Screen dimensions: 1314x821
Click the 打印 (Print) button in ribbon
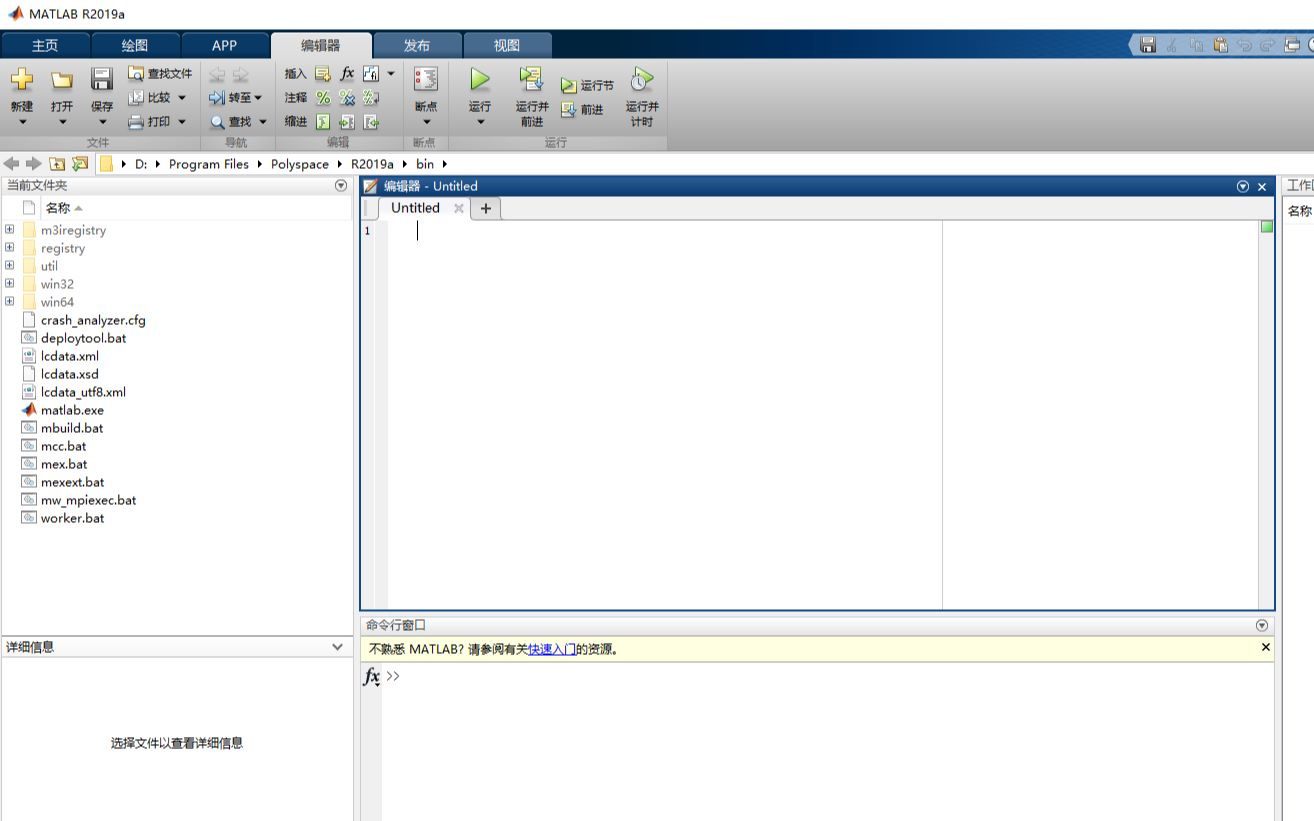(x=157, y=121)
